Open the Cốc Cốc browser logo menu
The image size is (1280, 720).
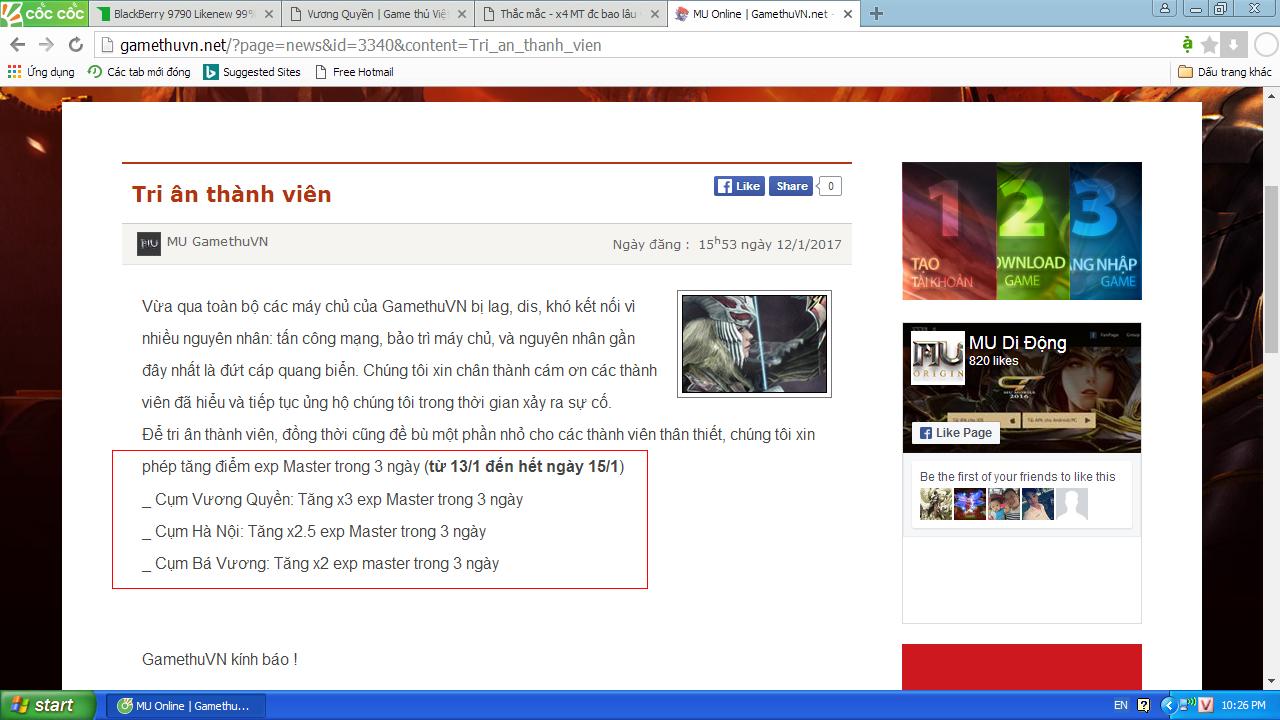[x=43, y=13]
